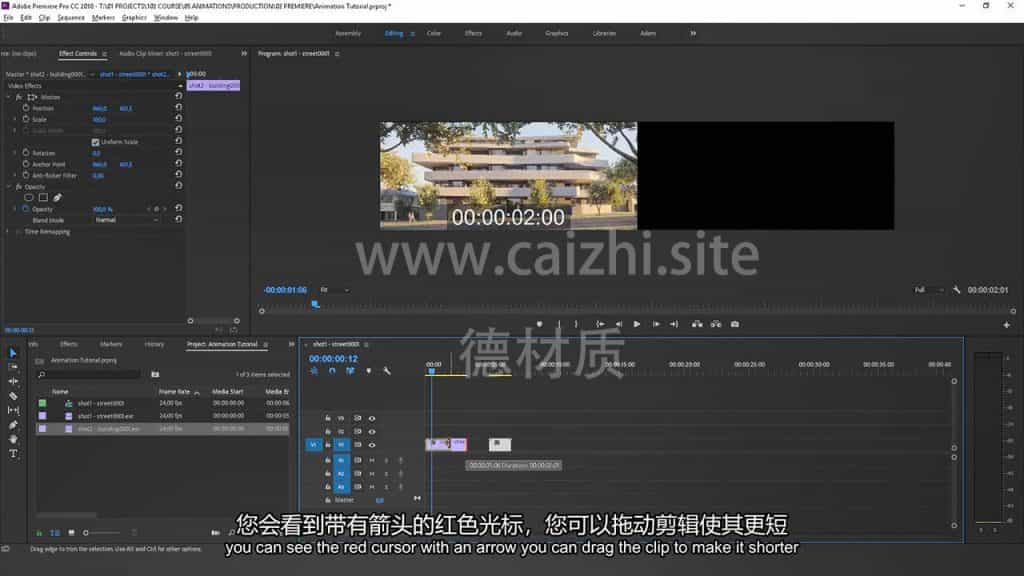The height and width of the screenshot is (576, 1024).
Task: Toggle Scale animation stopwatch
Action: (26, 119)
